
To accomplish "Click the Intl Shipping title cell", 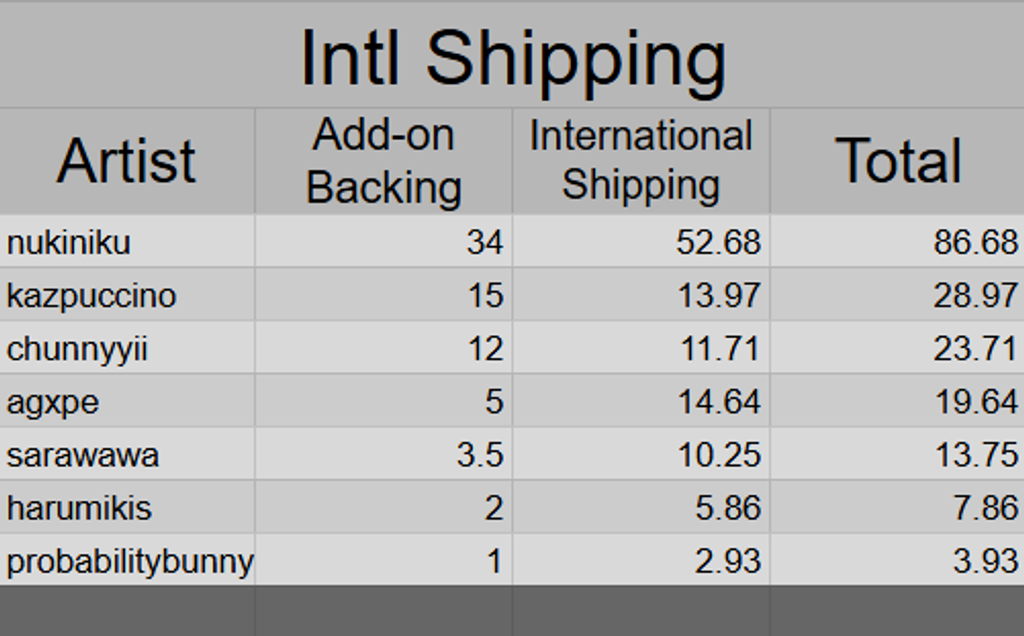I will tap(512, 58).
